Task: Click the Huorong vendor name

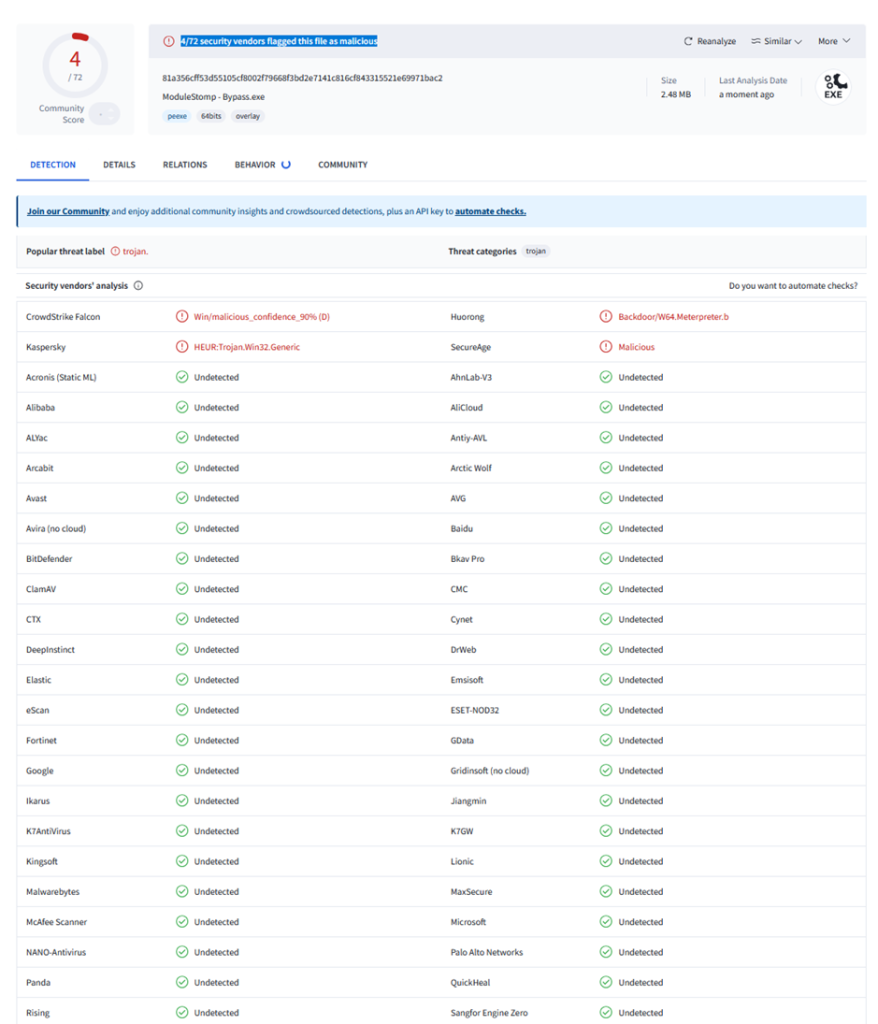Action: (x=468, y=317)
